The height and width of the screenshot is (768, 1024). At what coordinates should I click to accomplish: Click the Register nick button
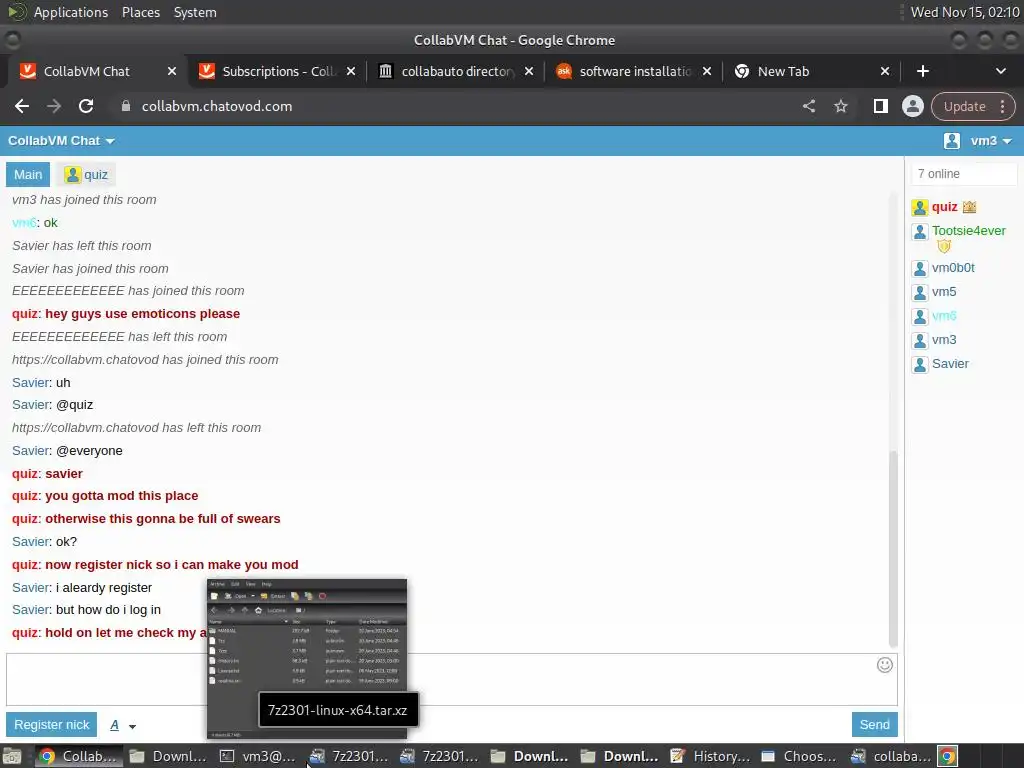52,725
